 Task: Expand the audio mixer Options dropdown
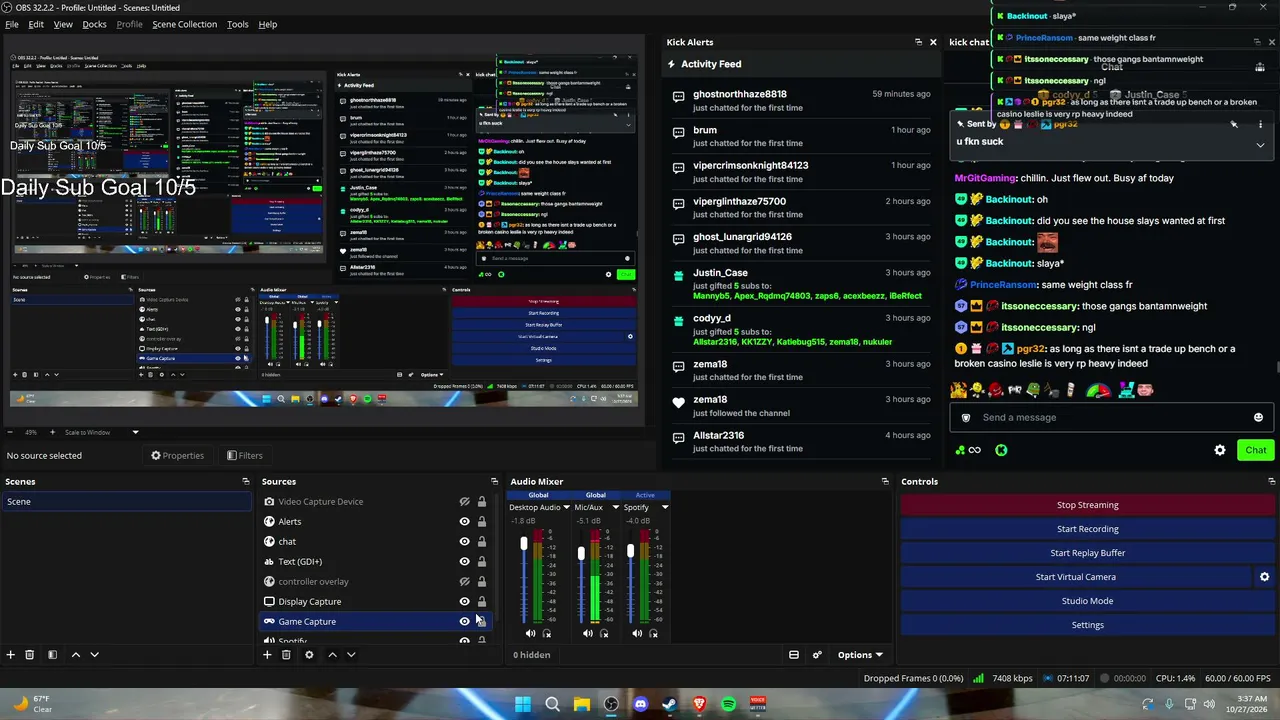(860, 655)
